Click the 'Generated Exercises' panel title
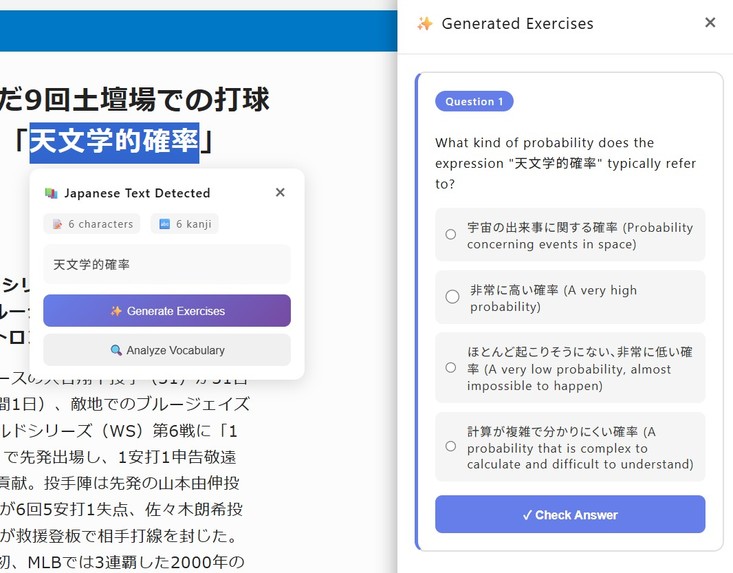The width and height of the screenshot is (733, 573). click(x=517, y=23)
